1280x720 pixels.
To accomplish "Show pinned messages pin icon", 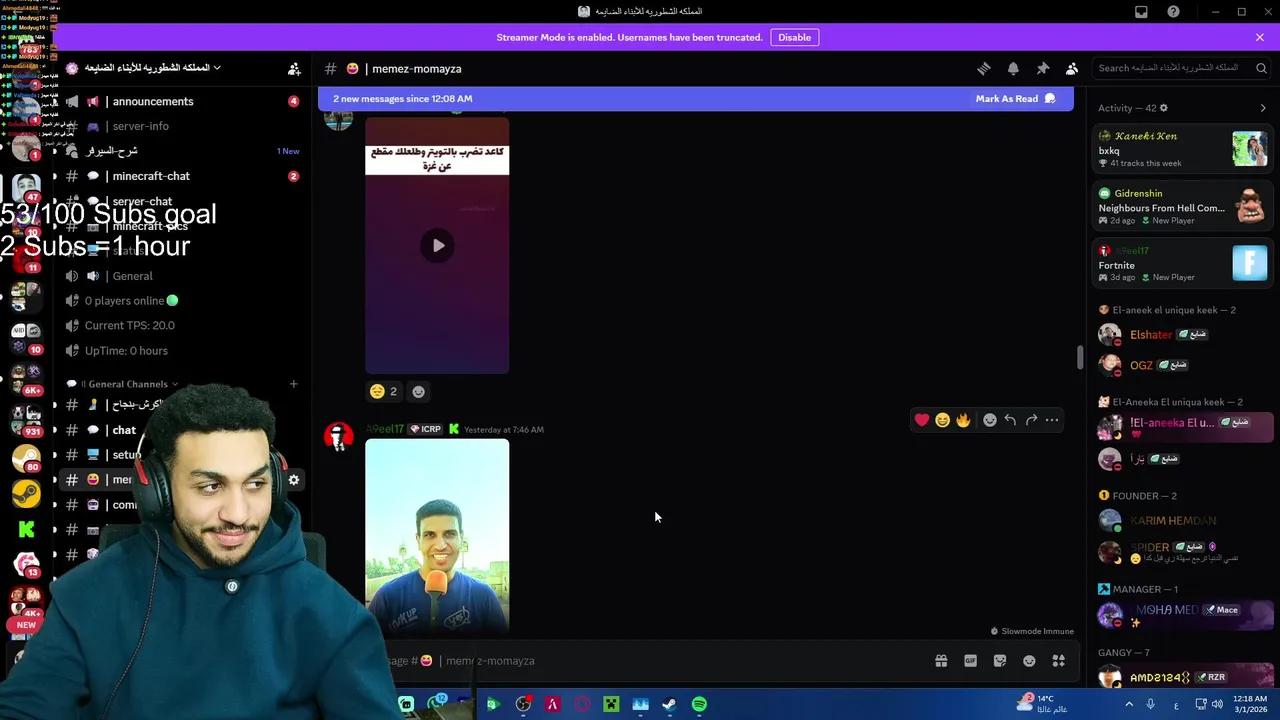I will [x=1042, y=68].
